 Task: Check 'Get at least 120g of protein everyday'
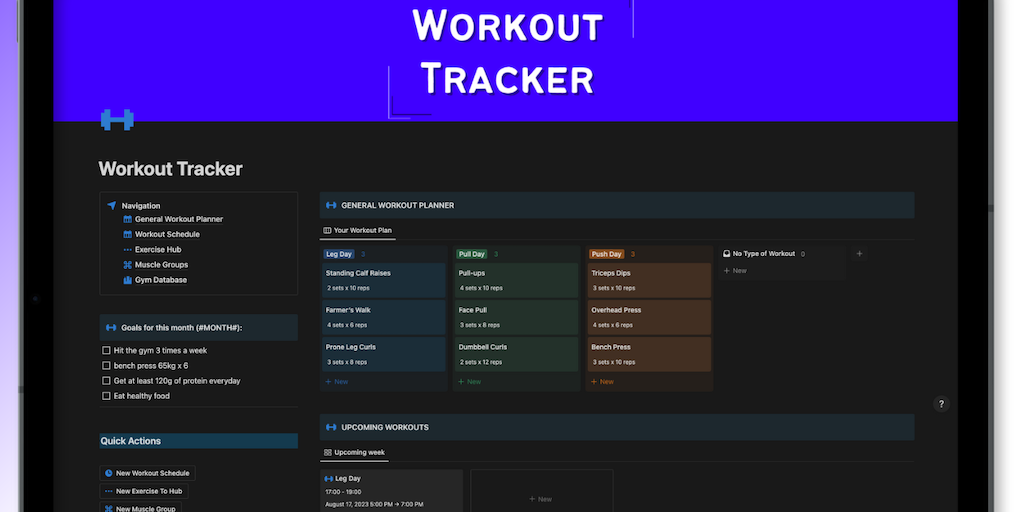click(x=106, y=381)
